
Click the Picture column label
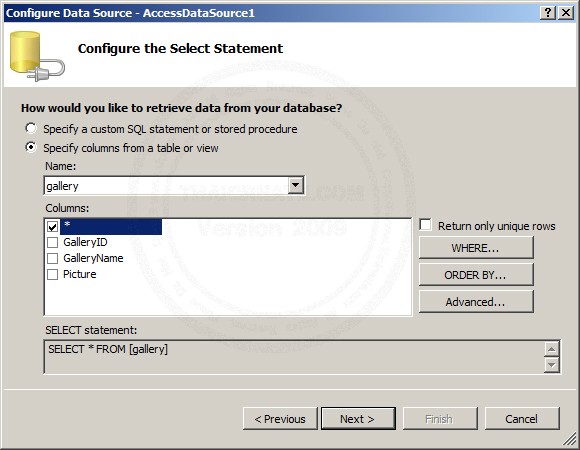click(x=80, y=274)
